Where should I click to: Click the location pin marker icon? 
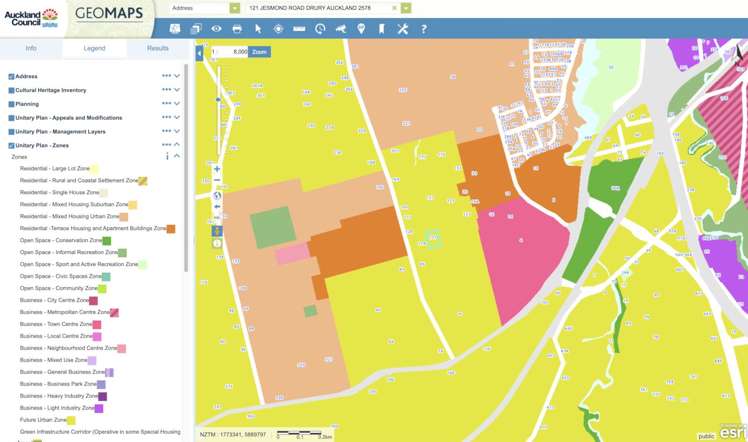[361, 29]
